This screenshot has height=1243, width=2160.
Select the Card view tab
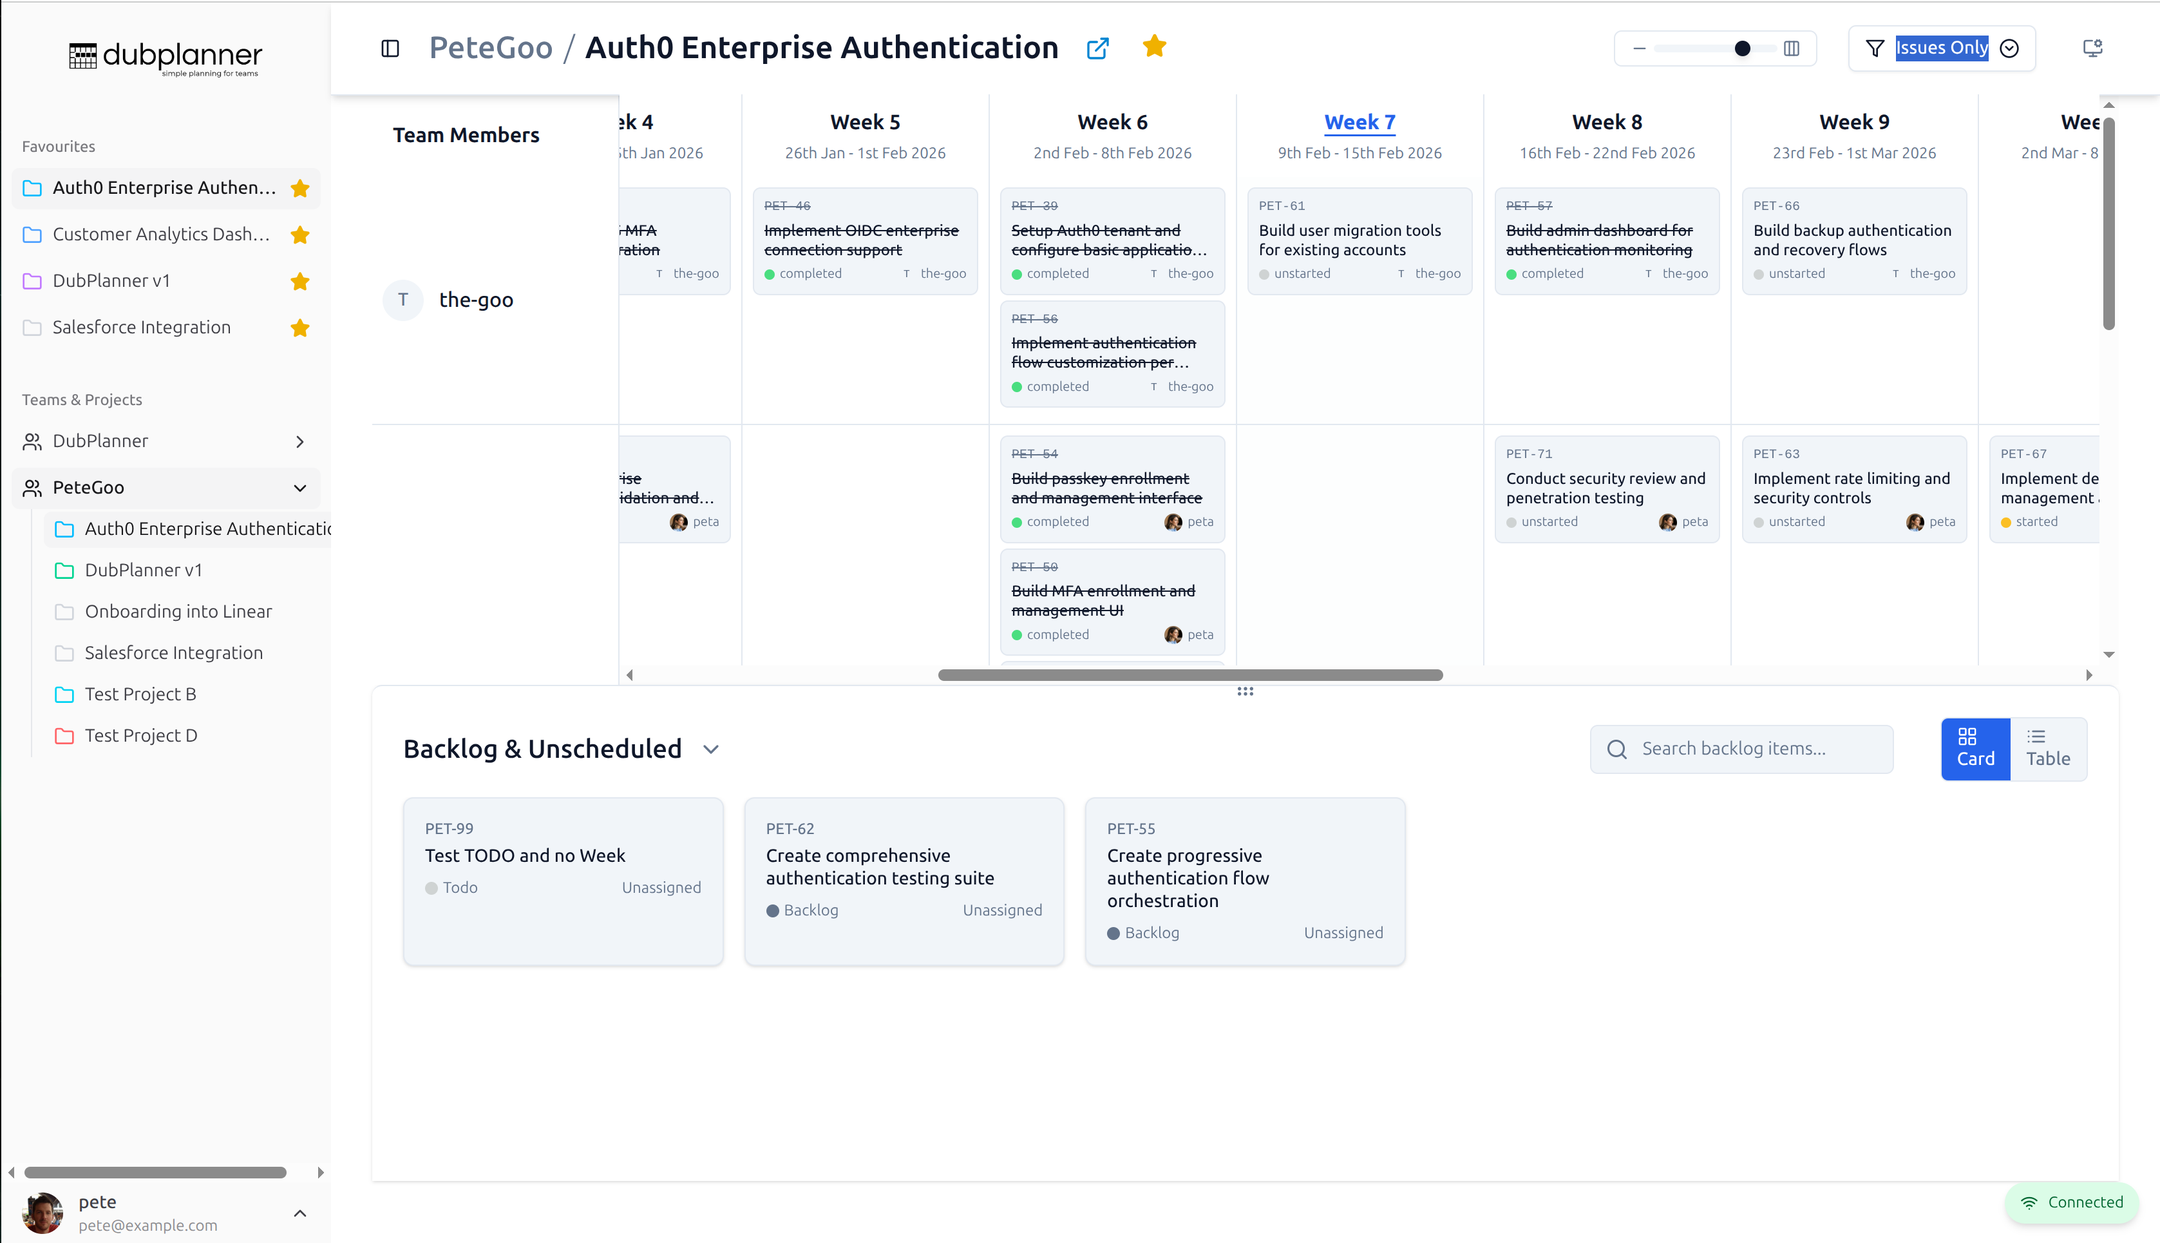(x=1974, y=748)
